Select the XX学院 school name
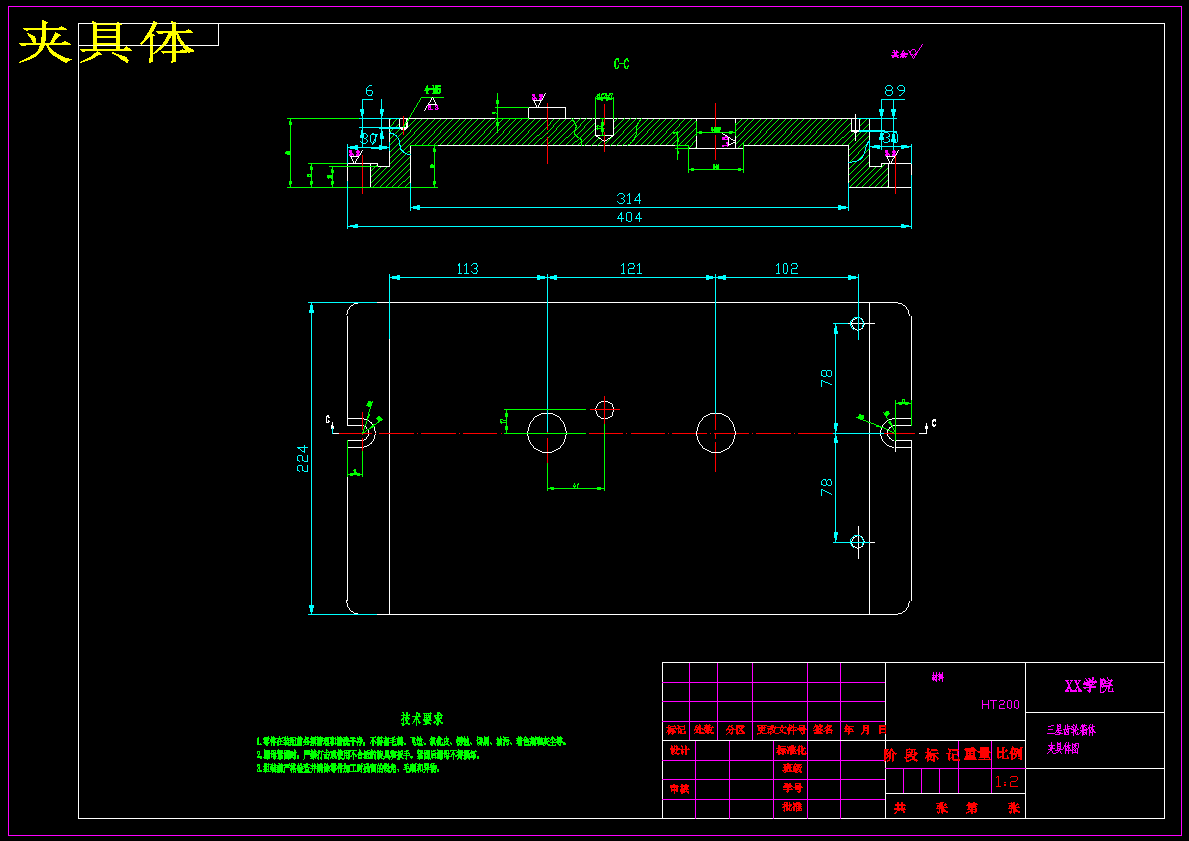This screenshot has width=1189, height=841. pyautogui.click(x=1089, y=686)
